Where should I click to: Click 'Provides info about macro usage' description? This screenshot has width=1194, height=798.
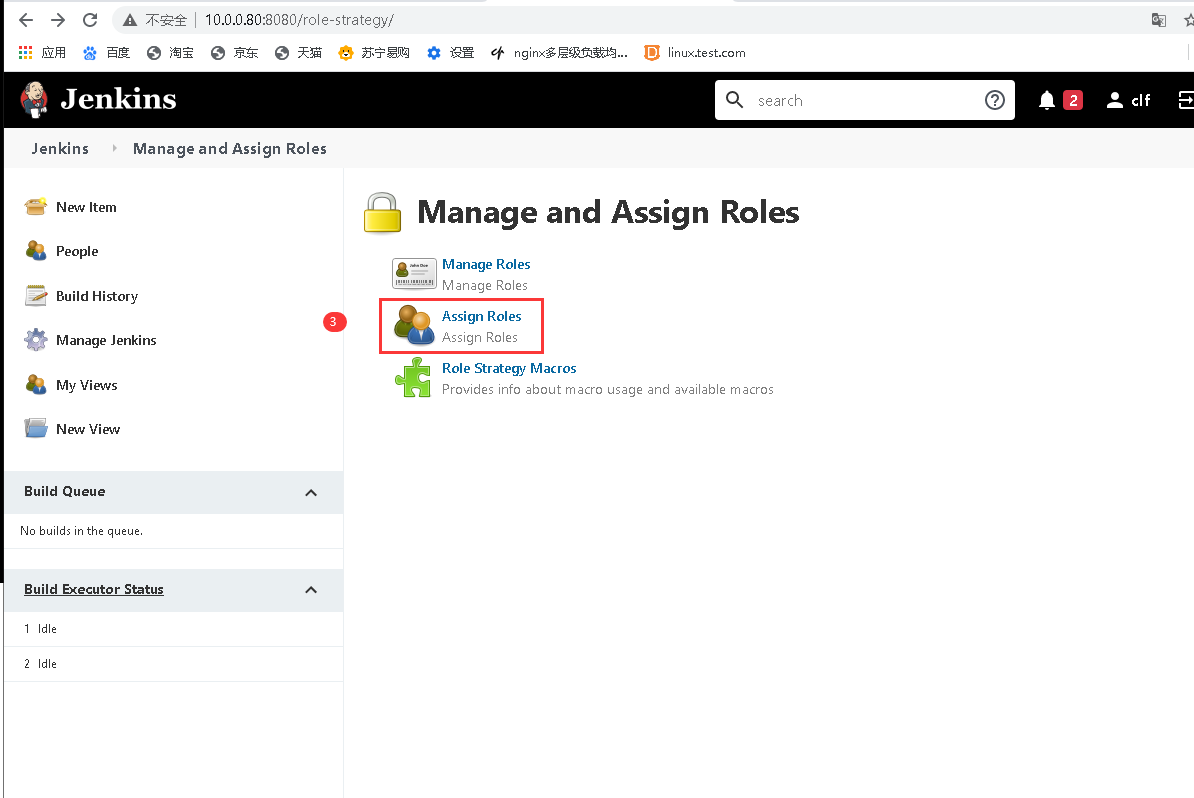[608, 389]
